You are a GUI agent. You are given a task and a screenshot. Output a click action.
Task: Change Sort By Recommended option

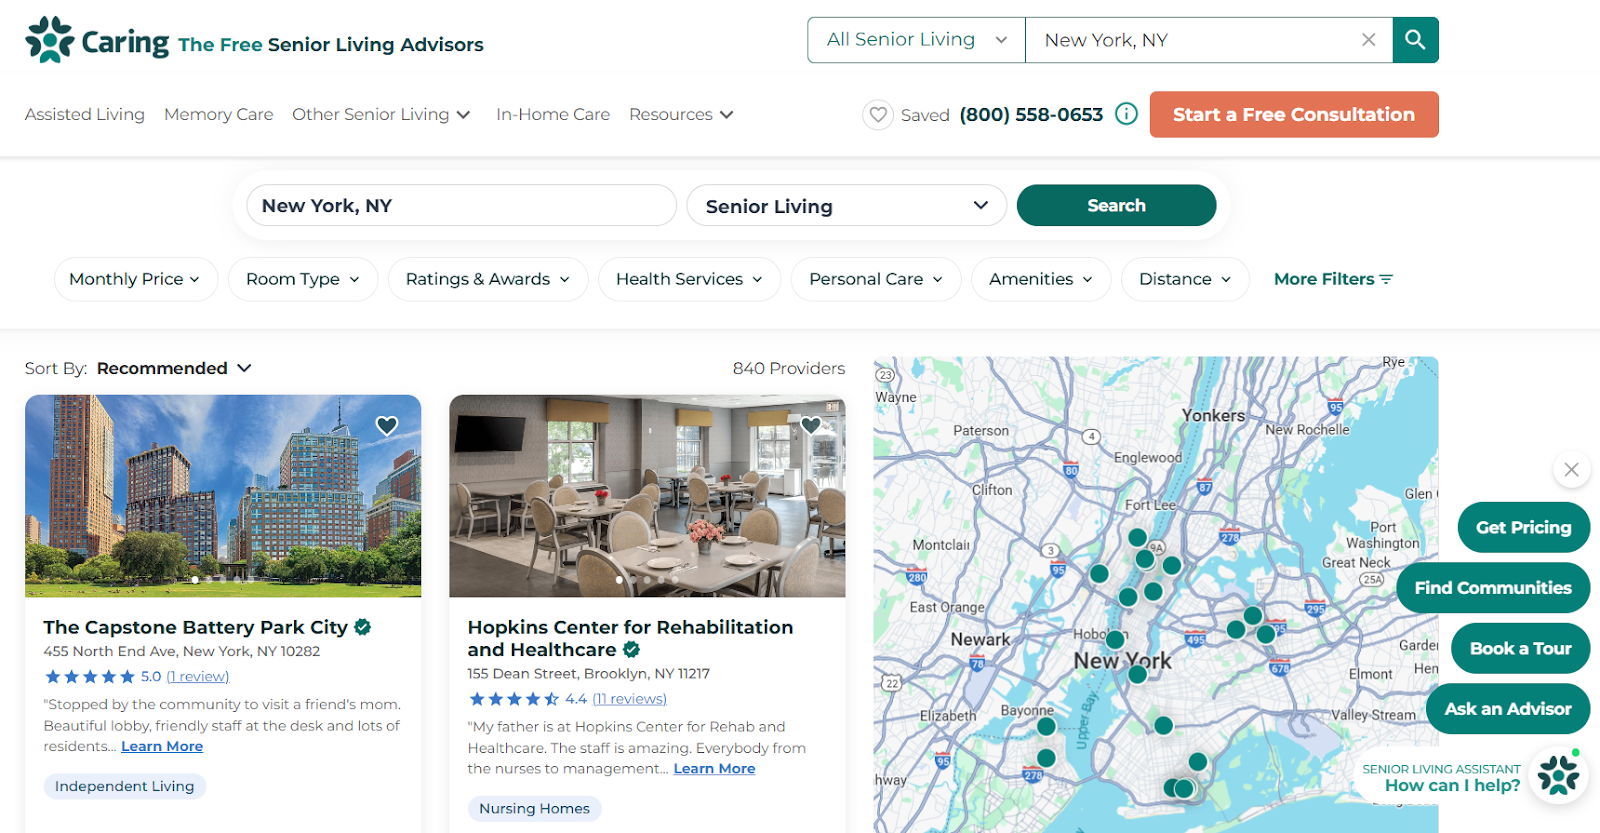[x=174, y=368]
